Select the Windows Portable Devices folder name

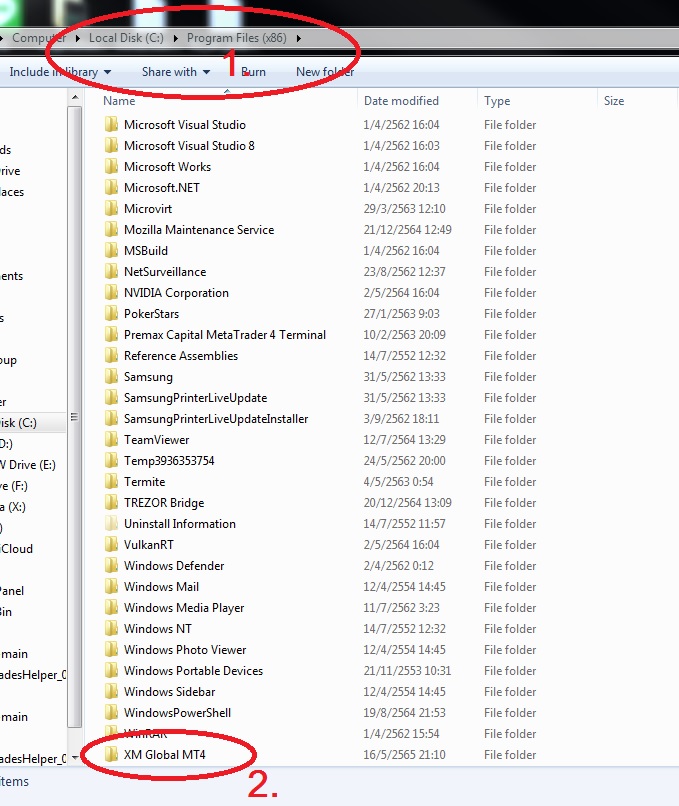pos(193,671)
